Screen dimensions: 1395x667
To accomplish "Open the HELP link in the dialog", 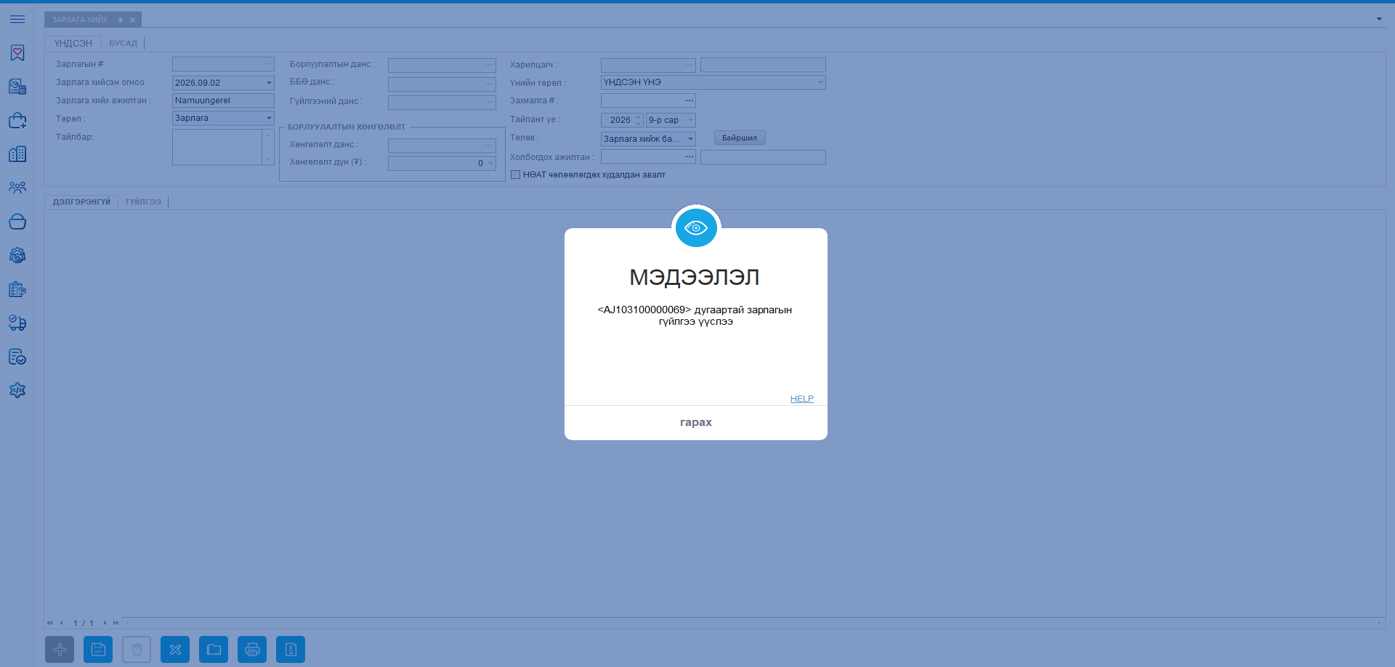I will tap(801, 399).
